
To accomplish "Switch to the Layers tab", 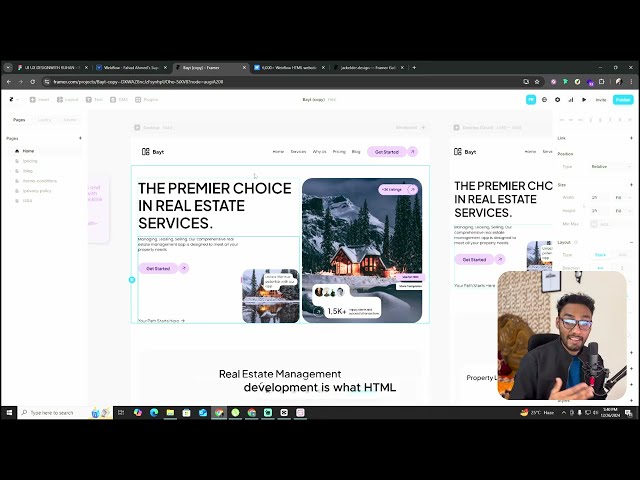I will point(44,120).
